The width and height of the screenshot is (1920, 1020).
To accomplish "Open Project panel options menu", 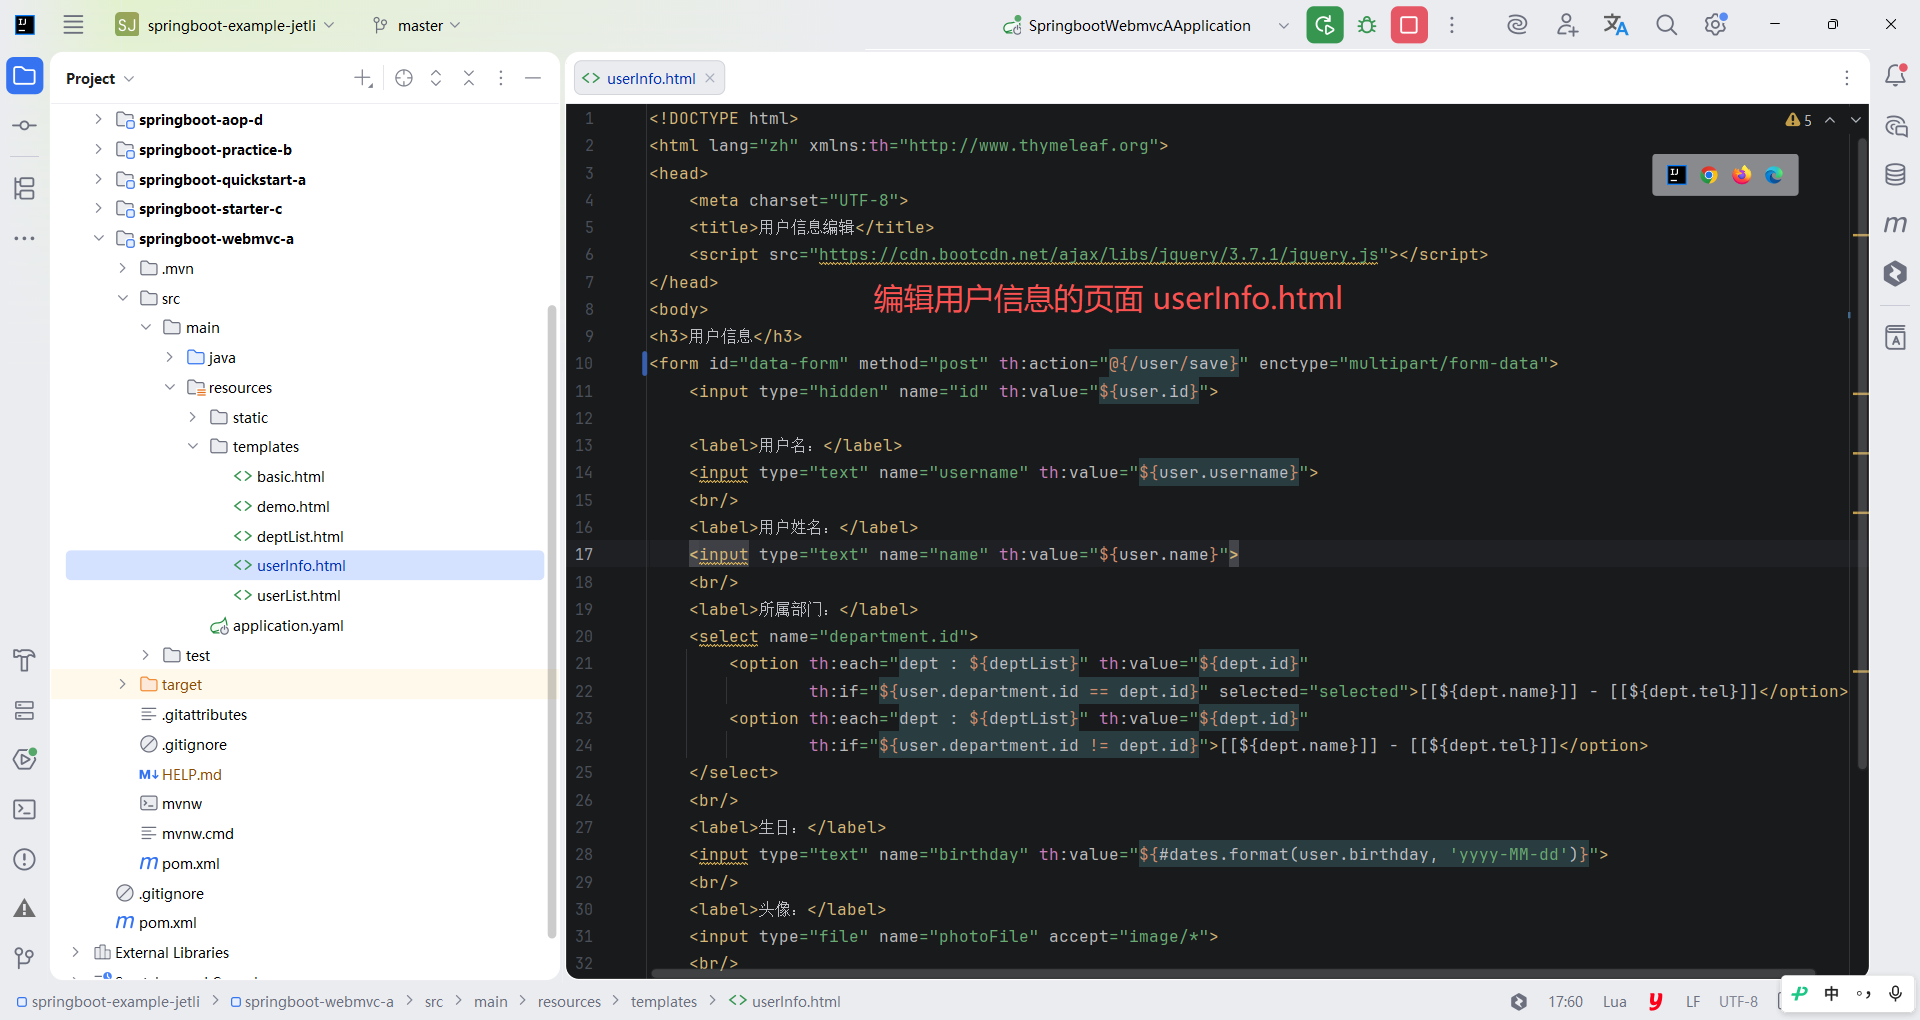I will 501,78.
